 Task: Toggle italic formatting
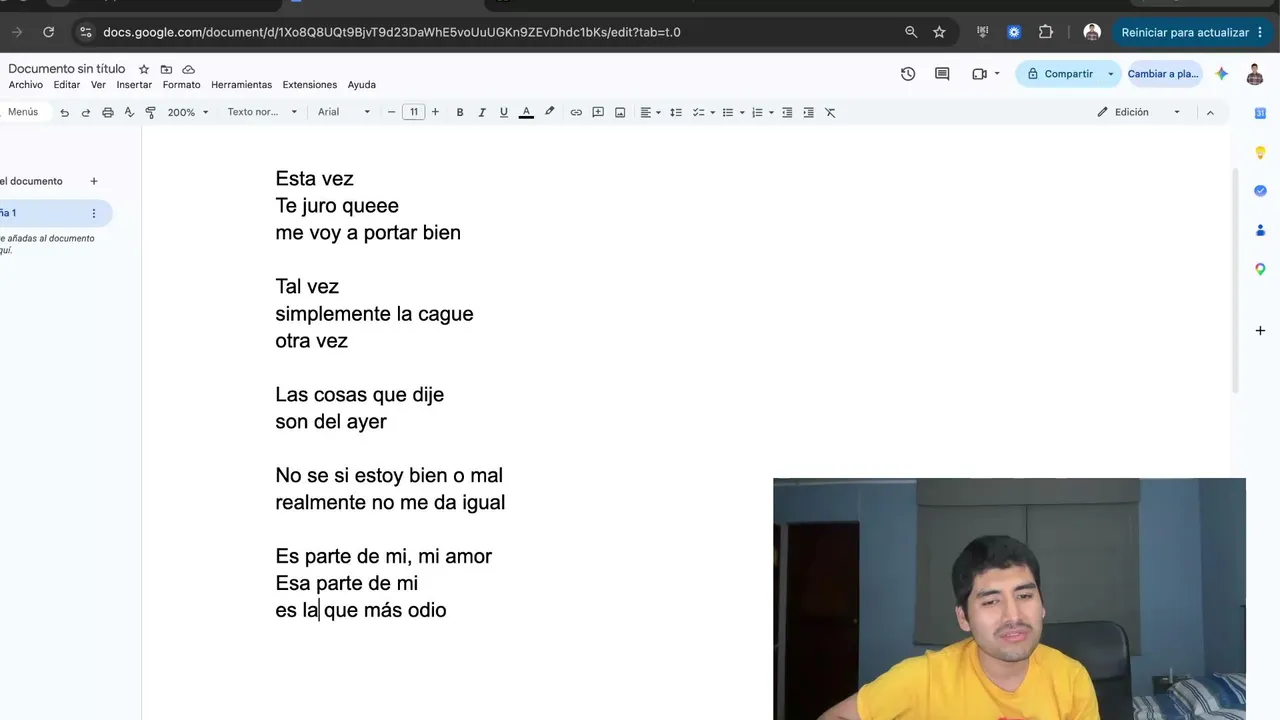tap(482, 113)
